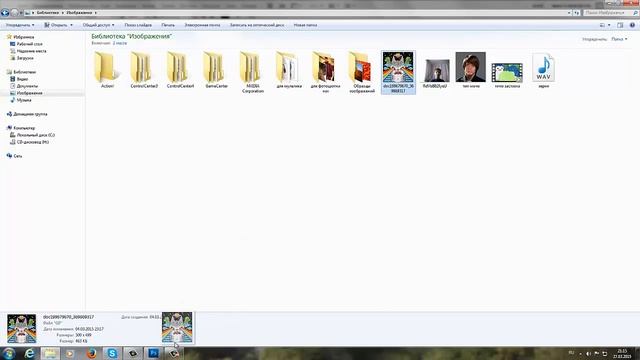This screenshot has height=360, width=640.
Task: Click Библиотеки in the address breadcrumb
Action: 48,13
